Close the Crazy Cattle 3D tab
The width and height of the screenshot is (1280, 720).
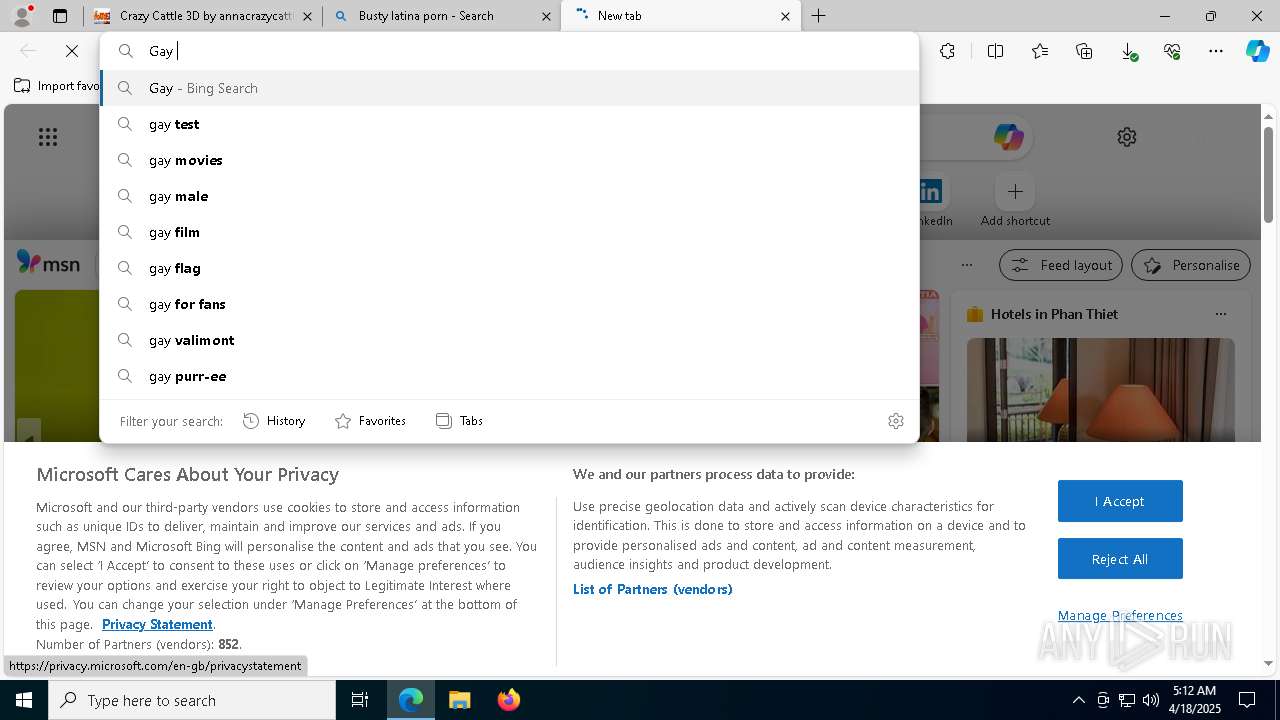pos(307,16)
